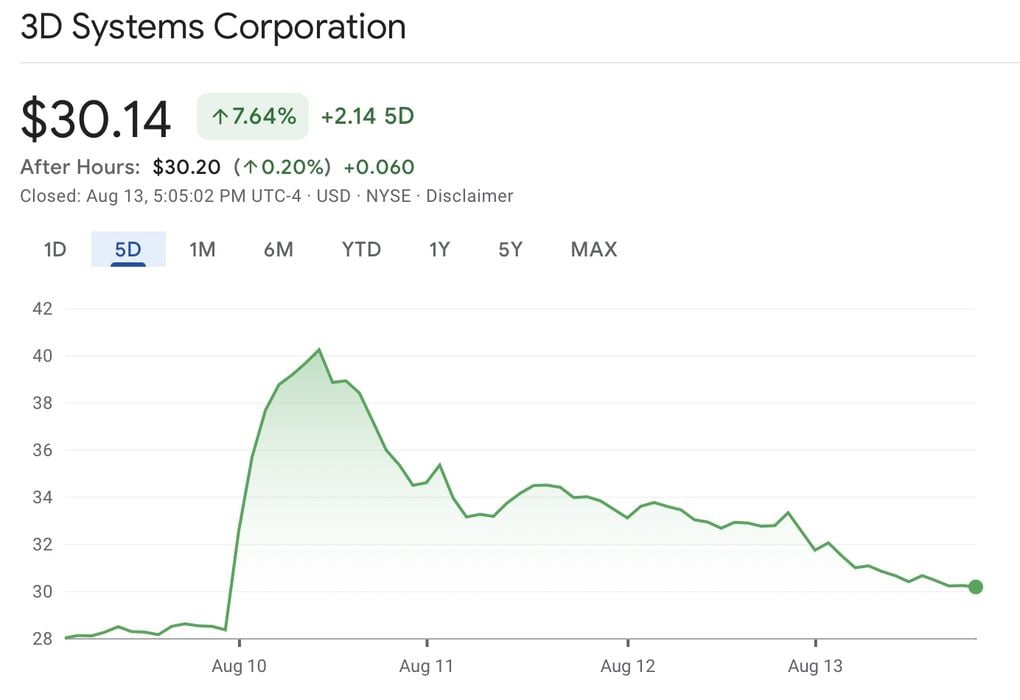Click the $30.14 current price
This screenshot has width=1020, height=700.
(96, 119)
